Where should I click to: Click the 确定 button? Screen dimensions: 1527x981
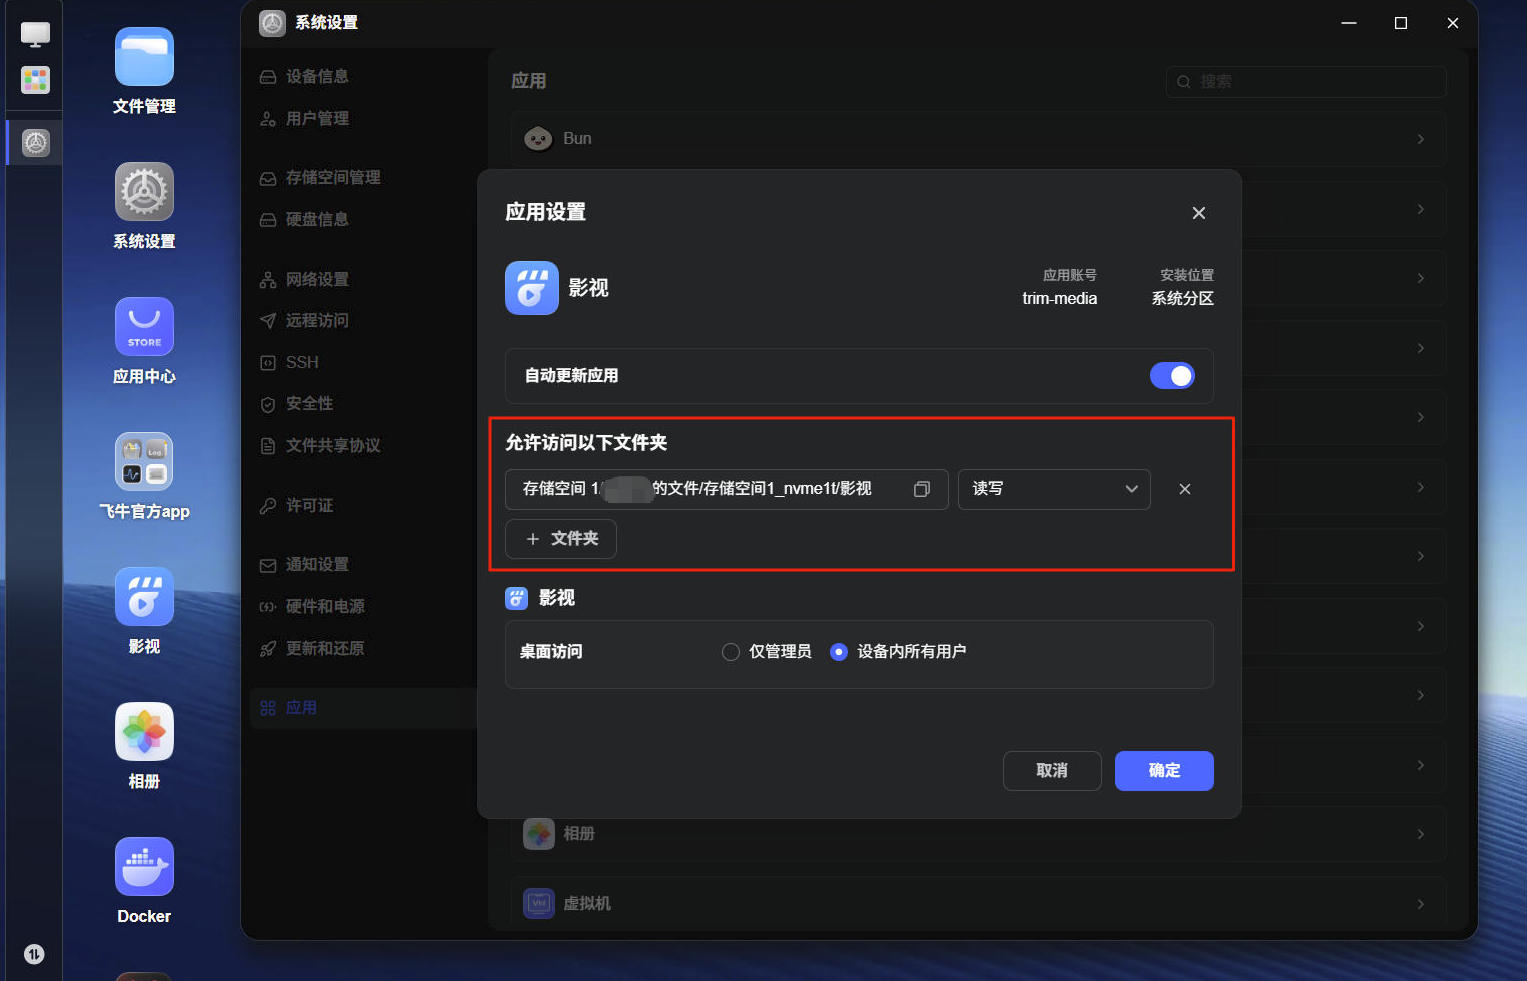coord(1164,771)
